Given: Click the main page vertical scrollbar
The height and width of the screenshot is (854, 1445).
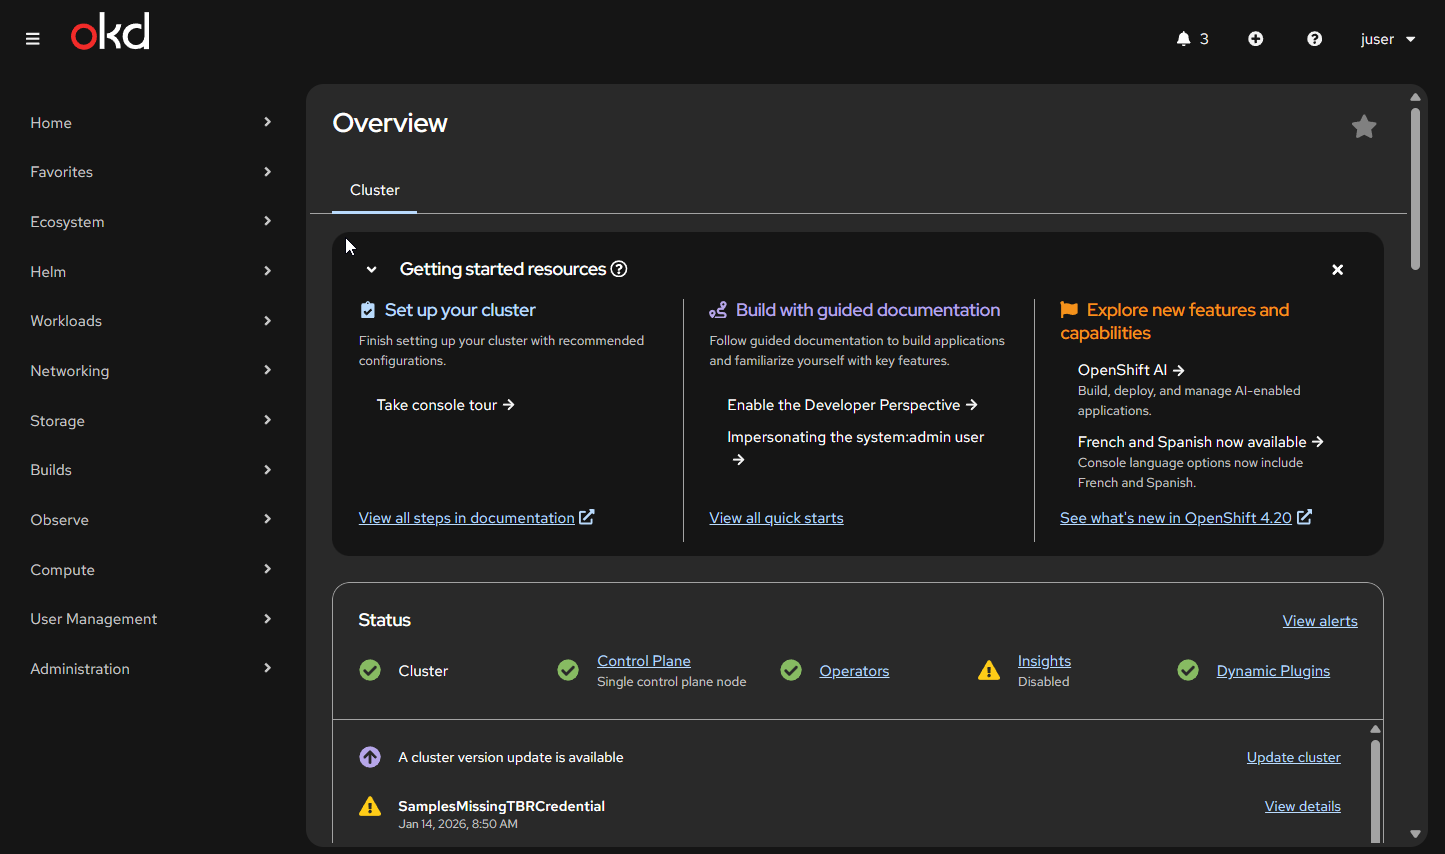Looking at the screenshot, I should pyautogui.click(x=1415, y=190).
